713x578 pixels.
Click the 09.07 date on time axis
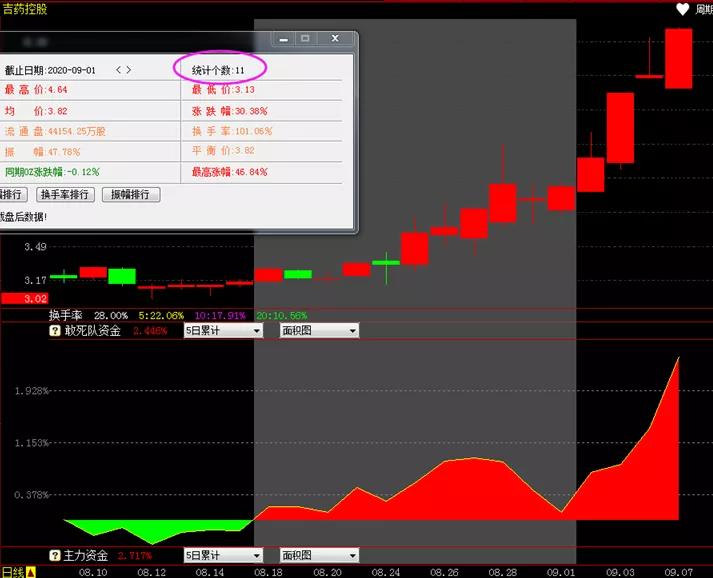678,573
